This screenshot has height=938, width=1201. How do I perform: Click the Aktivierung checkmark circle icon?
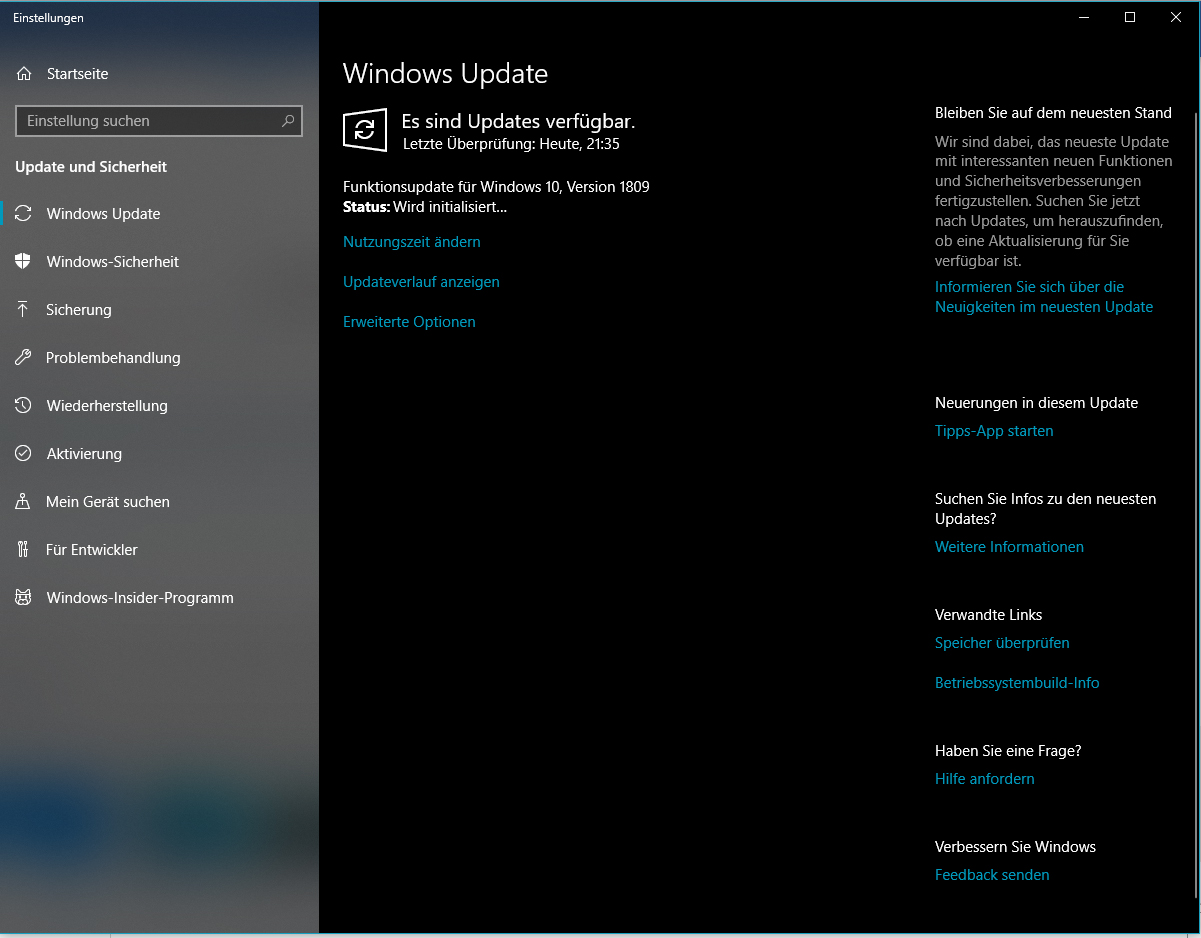24,454
